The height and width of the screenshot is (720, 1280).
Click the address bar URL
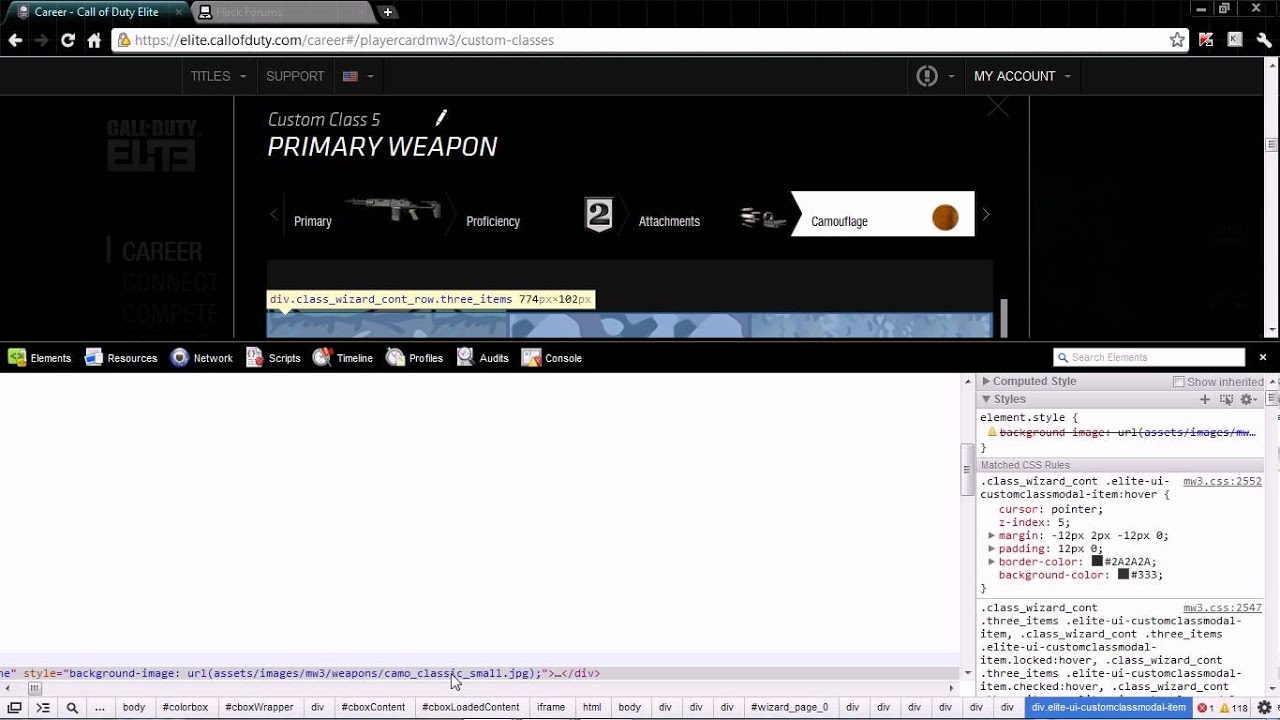coord(344,40)
